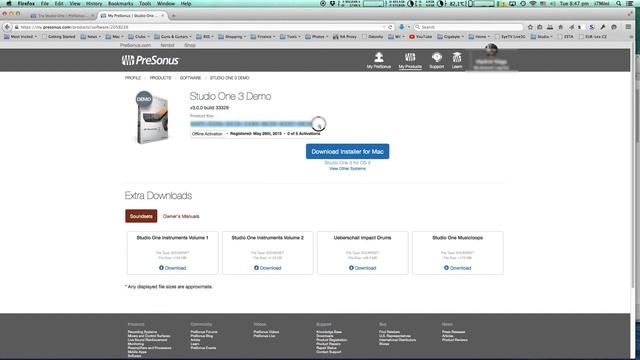This screenshot has height=360, width=640.
Task: Click the bookmark star icon
Action: (530, 27)
